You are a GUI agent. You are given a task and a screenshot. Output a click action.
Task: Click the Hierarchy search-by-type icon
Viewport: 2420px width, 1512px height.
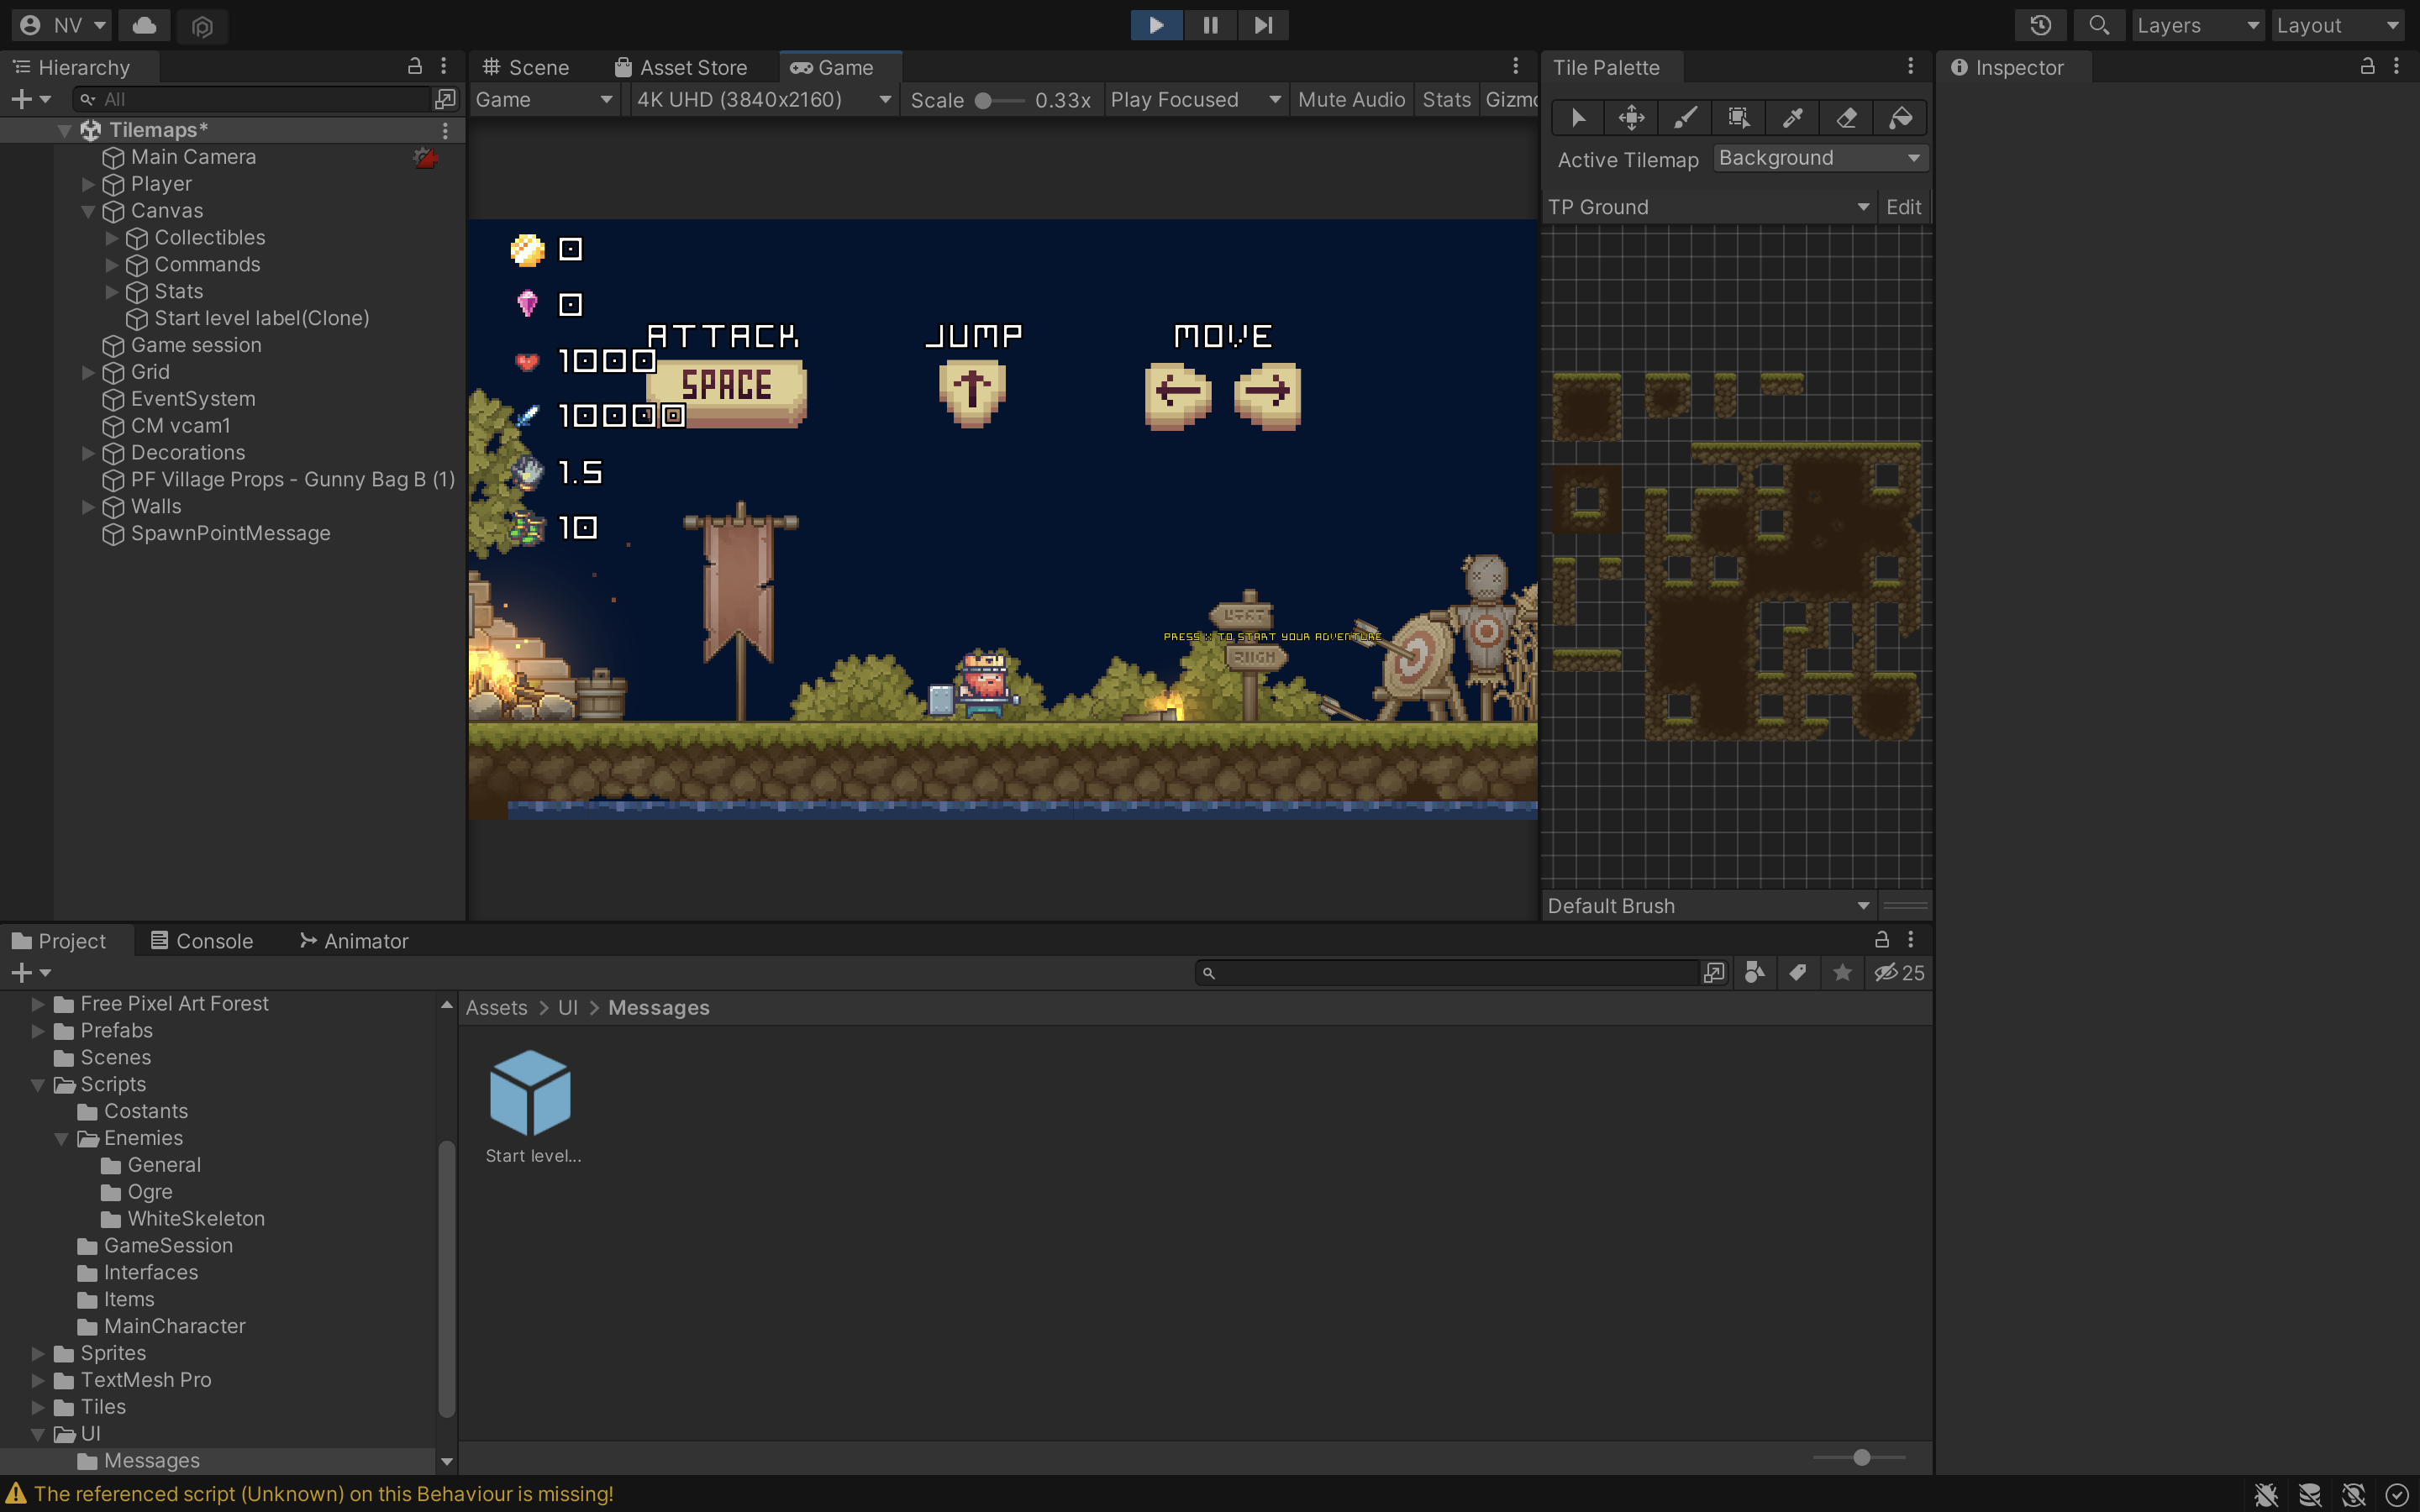click(x=445, y=99)
